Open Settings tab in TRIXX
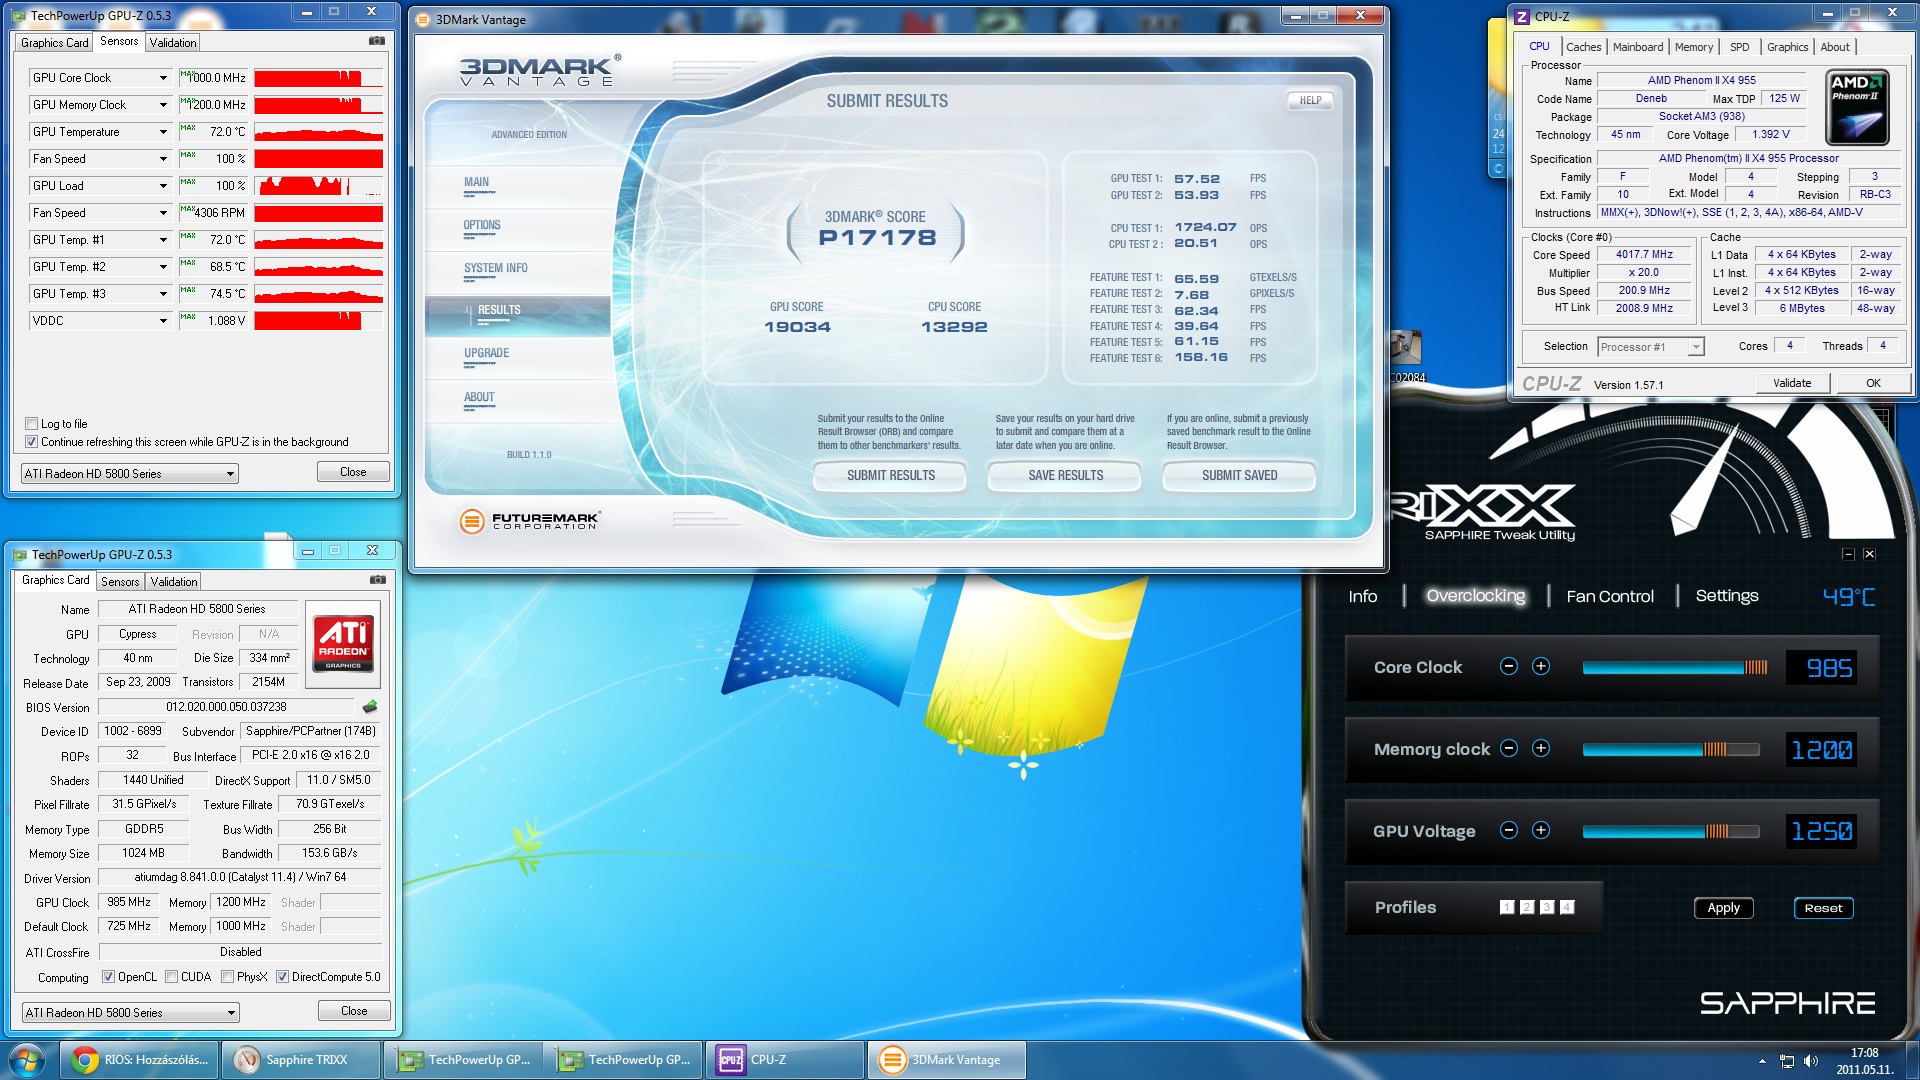Screen dimensions: 1920x1080 pyautogui.click(x=1726, y=596)
